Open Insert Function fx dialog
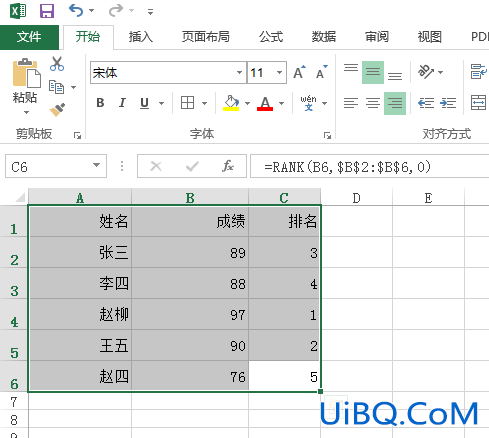This screenshot has height=438, width=489. pyautogui.click(x=228, y=166)
